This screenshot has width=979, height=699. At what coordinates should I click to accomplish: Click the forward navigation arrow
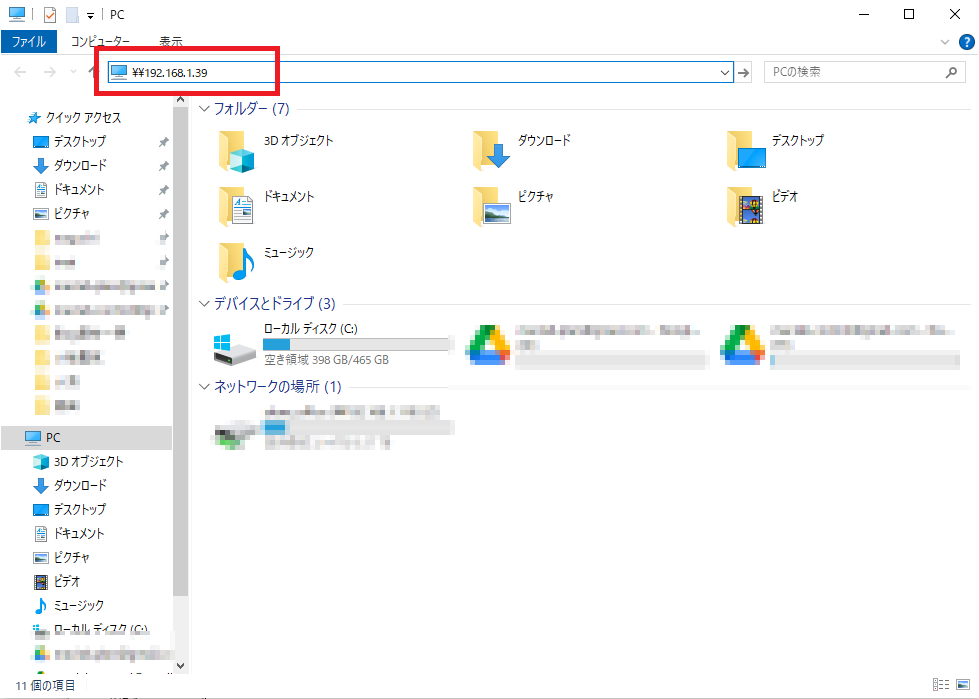(x=49, y=72)
